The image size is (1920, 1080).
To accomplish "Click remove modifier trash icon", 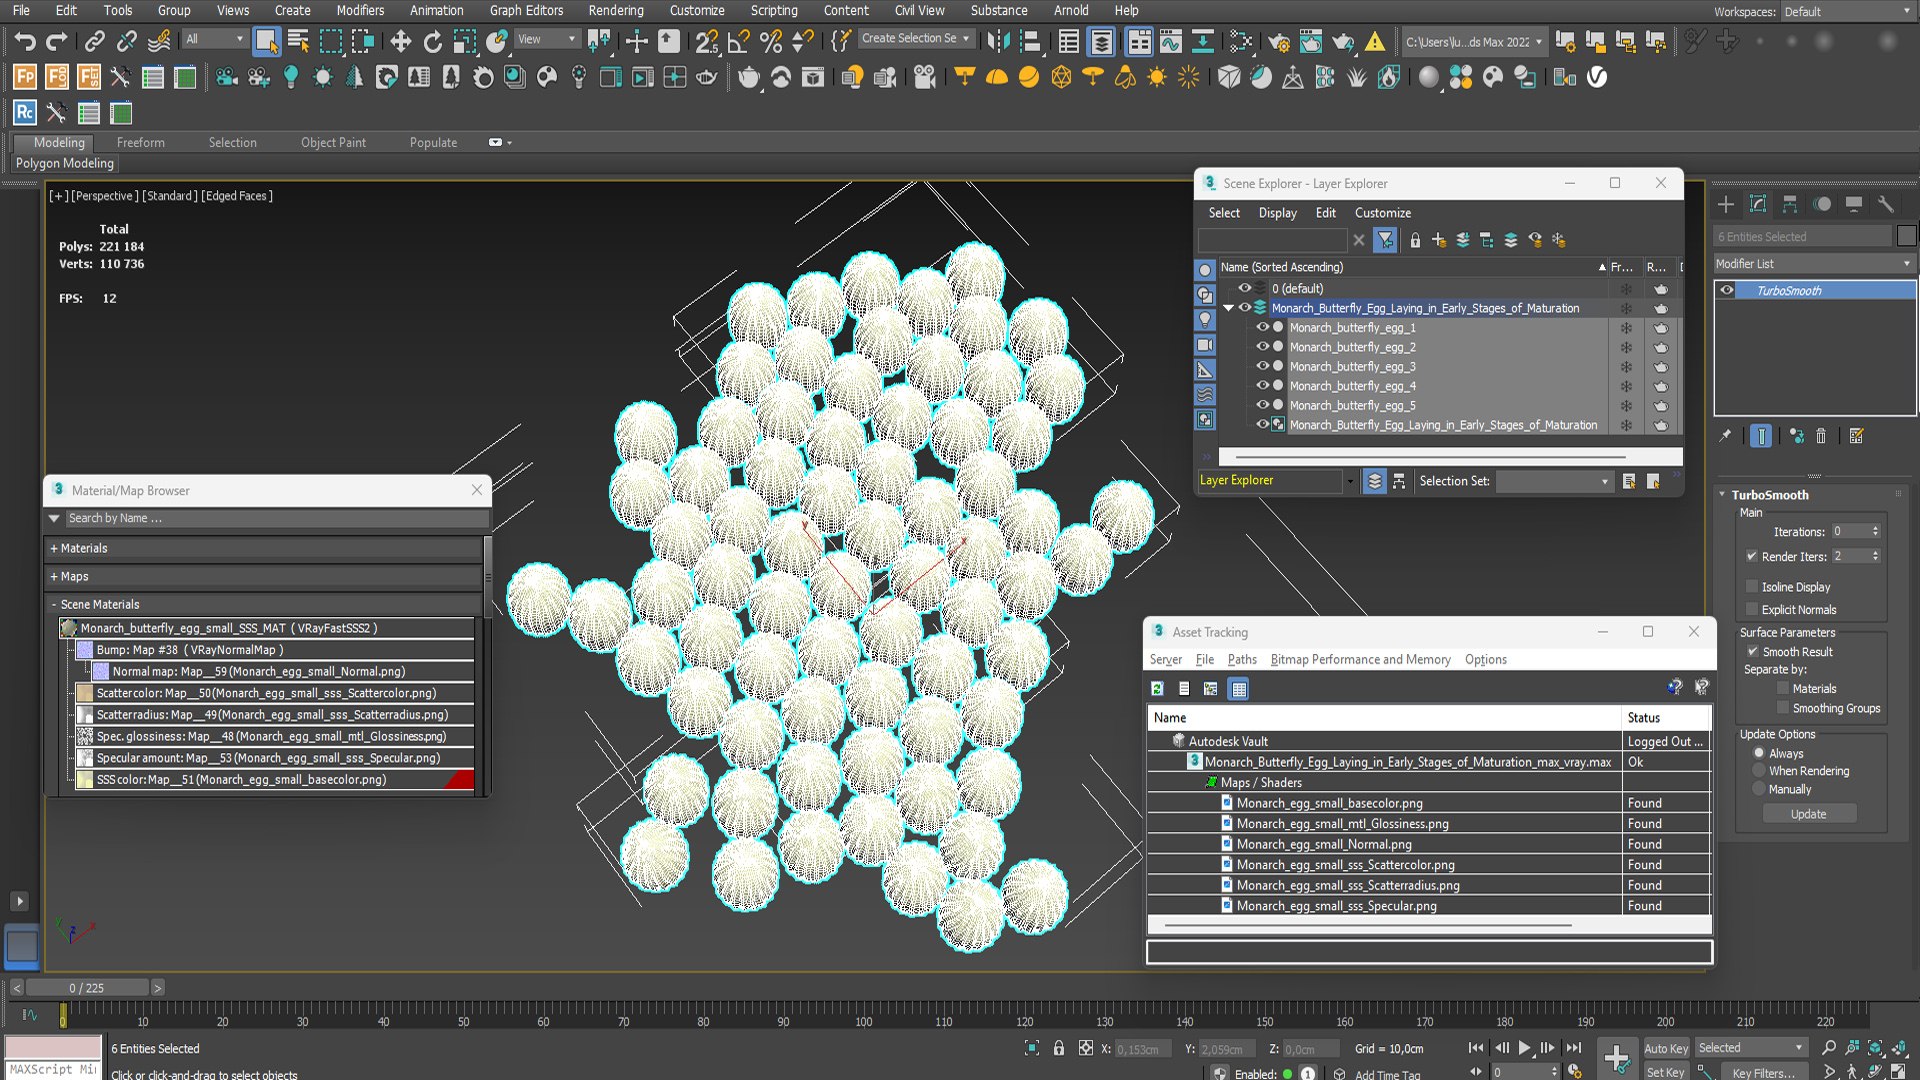I will click(1821, 436).
